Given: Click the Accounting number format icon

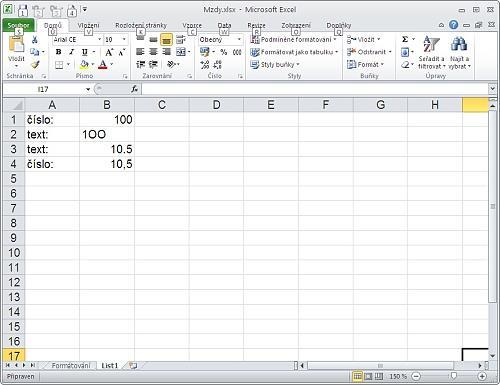Looking at the screenshot, I should (x=204, y=52).
